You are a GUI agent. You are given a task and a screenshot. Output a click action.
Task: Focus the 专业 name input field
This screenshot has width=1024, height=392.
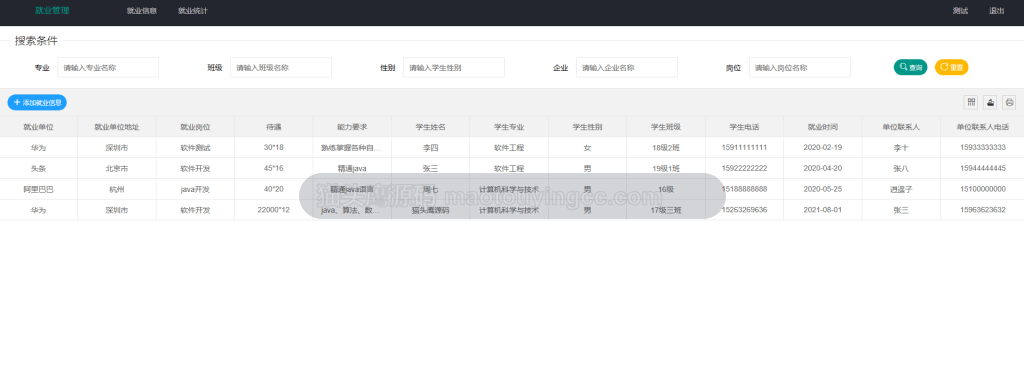click(108, 67)
